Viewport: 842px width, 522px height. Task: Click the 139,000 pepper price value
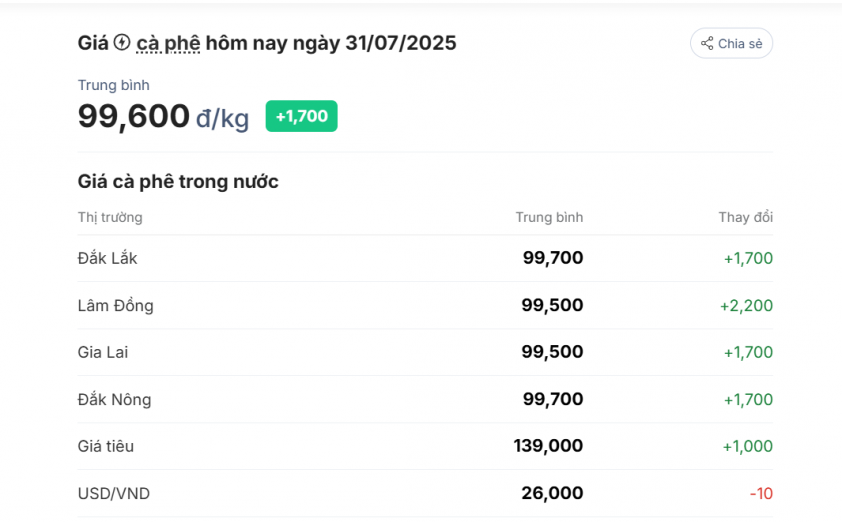[x=548, y=446]
